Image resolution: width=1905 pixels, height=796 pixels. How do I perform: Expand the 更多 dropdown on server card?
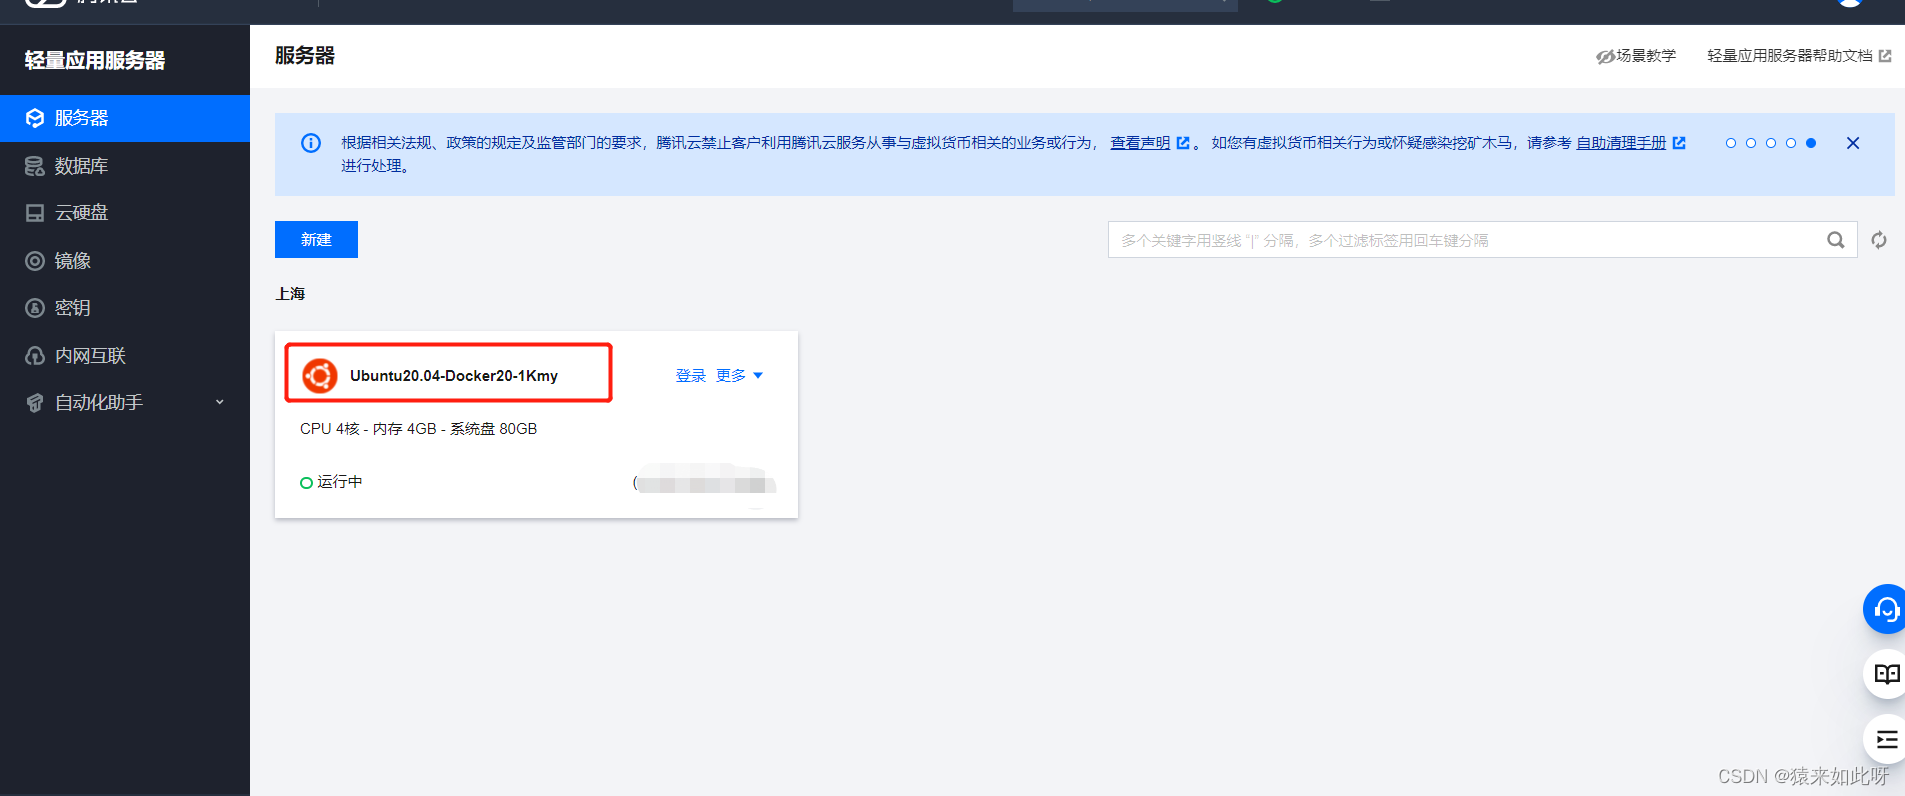[x=740, y=376]
